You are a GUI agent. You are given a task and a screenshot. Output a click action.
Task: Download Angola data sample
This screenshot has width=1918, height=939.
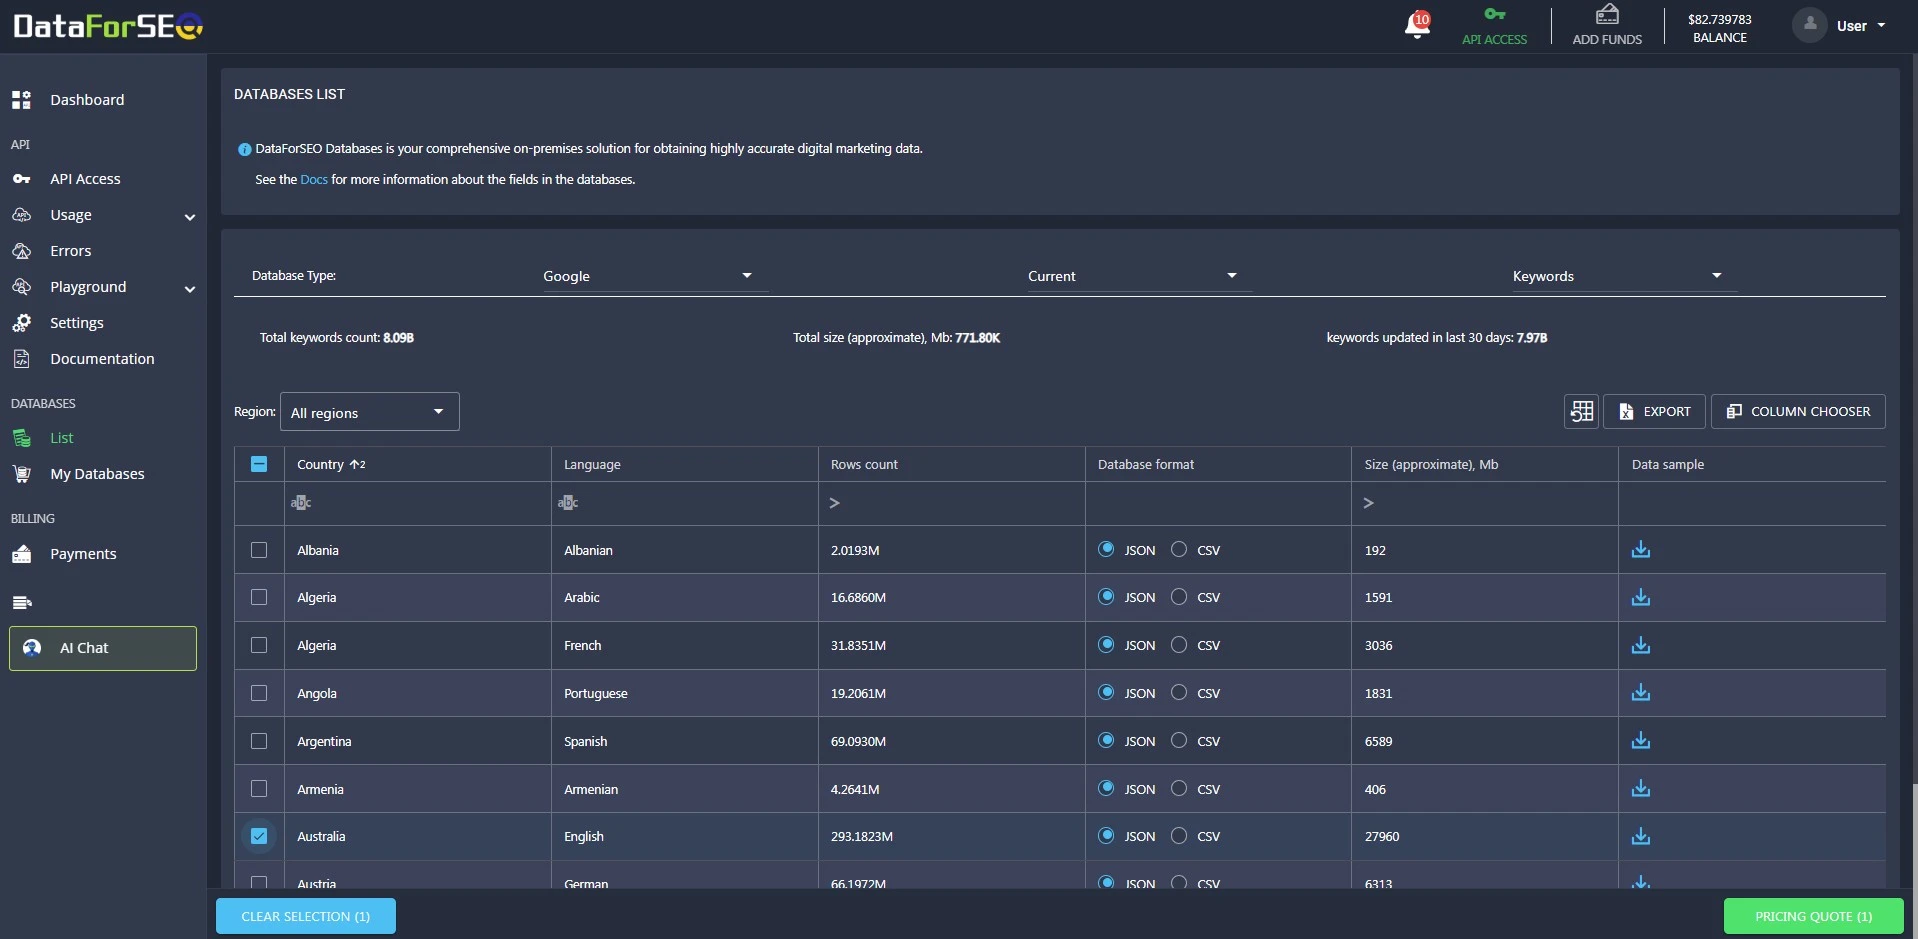1641,693
